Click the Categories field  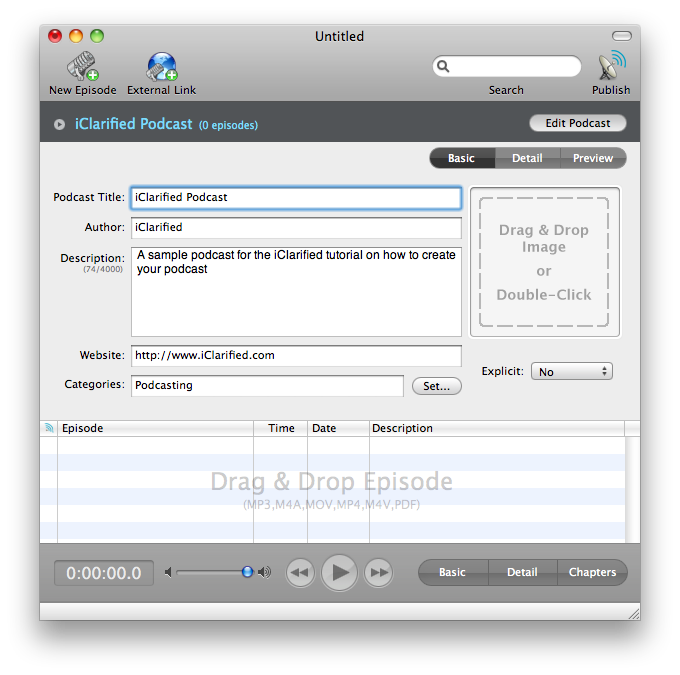(267, 386)
